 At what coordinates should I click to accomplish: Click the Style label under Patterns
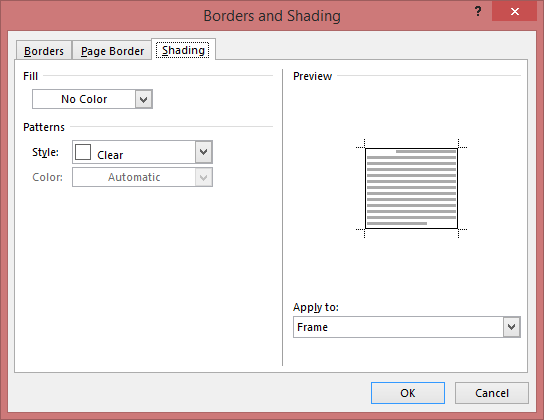[45, 152]
